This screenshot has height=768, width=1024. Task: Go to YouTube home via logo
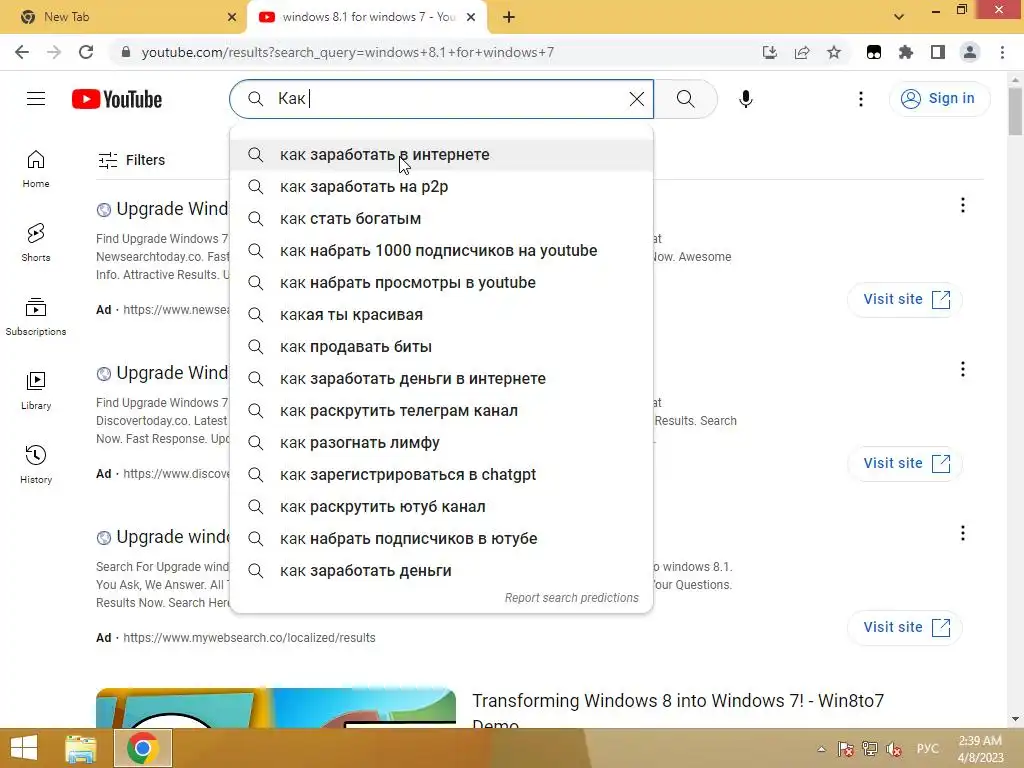[117, 99]
